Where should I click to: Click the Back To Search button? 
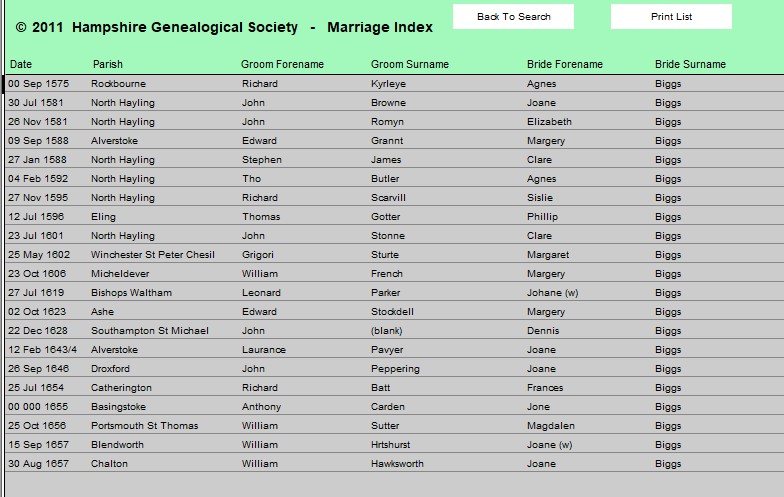click(513, 17)
